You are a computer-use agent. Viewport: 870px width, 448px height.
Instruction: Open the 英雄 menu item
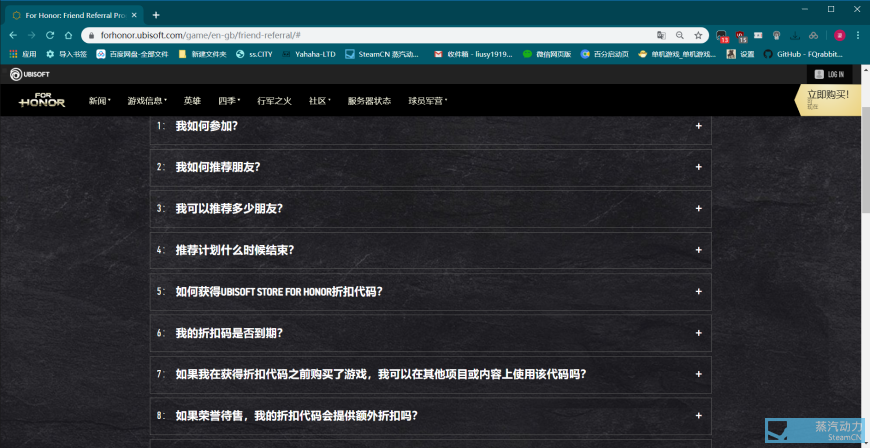point(193,101)
